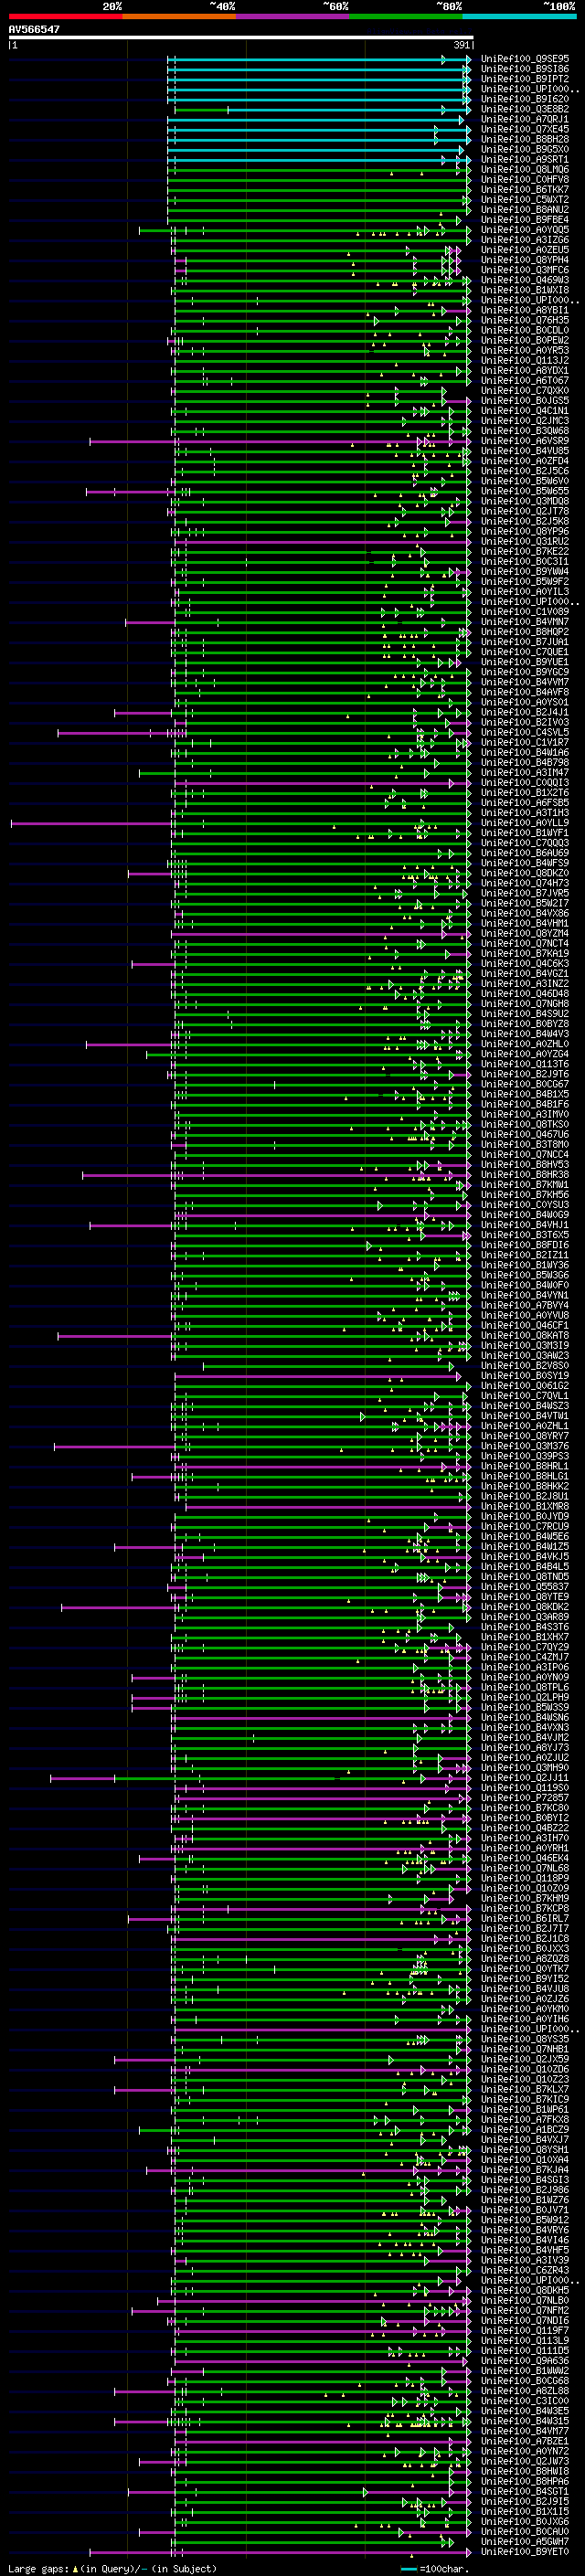Viewport: 585px width, 2576px height.
Task: Select hit UniRef100_C1V089
Action: coord(525,612)
